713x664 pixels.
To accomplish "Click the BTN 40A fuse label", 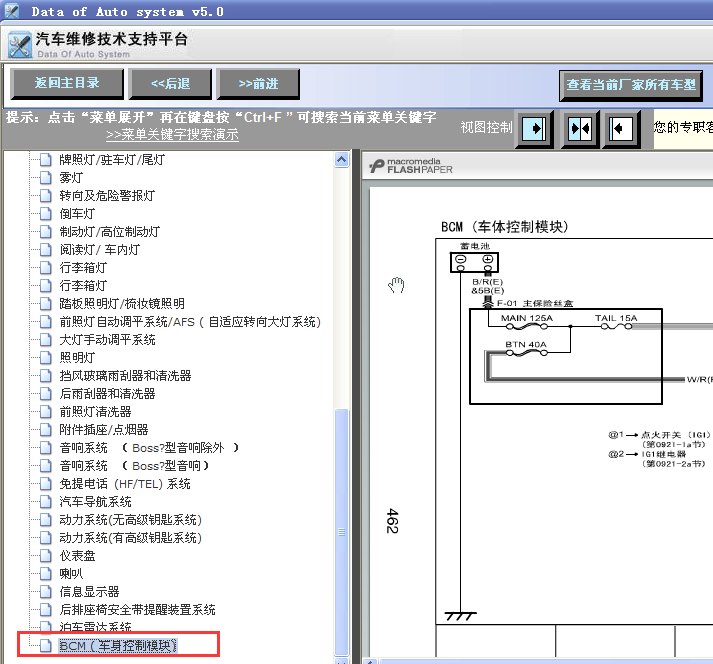I will coord(526,344).
